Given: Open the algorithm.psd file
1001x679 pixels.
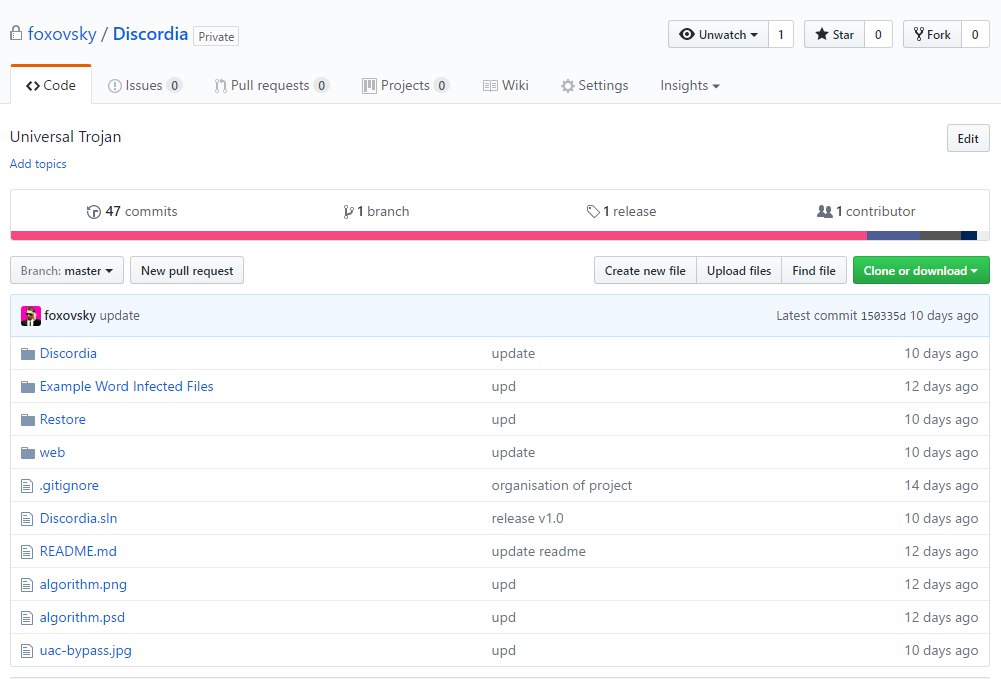Looking at the screenshot, I should click(x=82, y=618).
